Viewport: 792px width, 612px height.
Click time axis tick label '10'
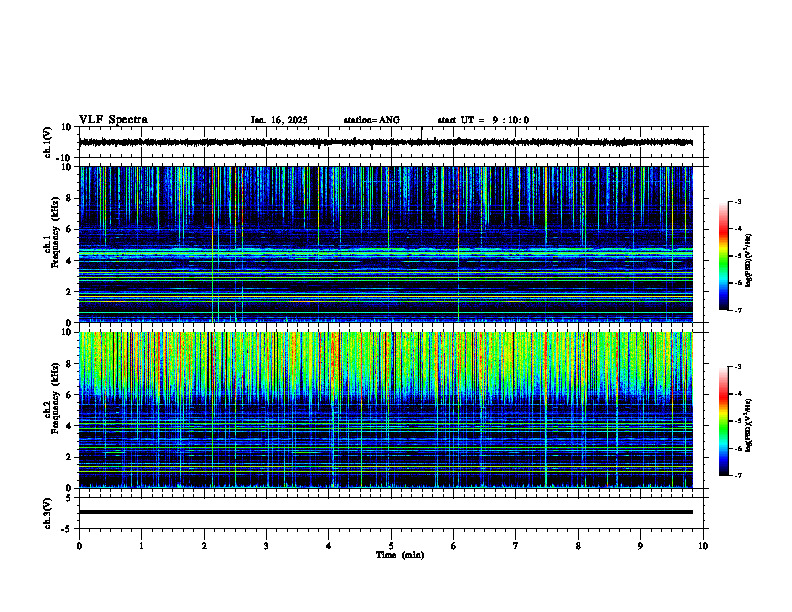tap(703, 546)
